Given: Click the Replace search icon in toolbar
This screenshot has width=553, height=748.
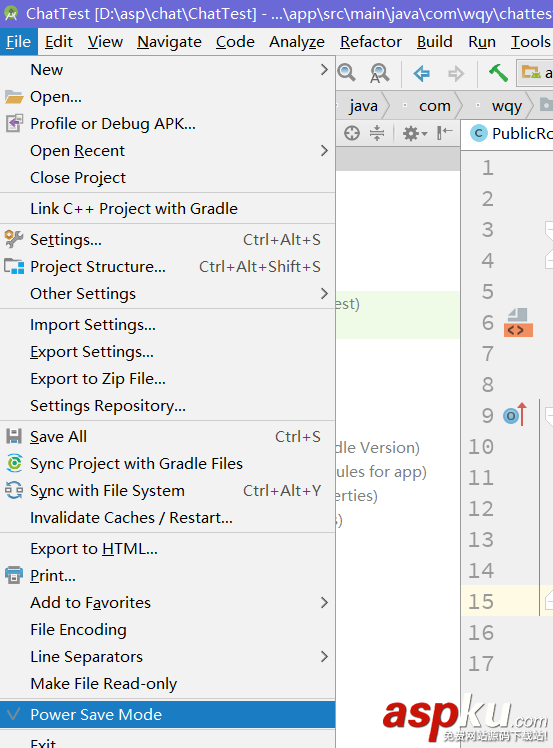Looking at the screenshot, I should tap(379, 73).
